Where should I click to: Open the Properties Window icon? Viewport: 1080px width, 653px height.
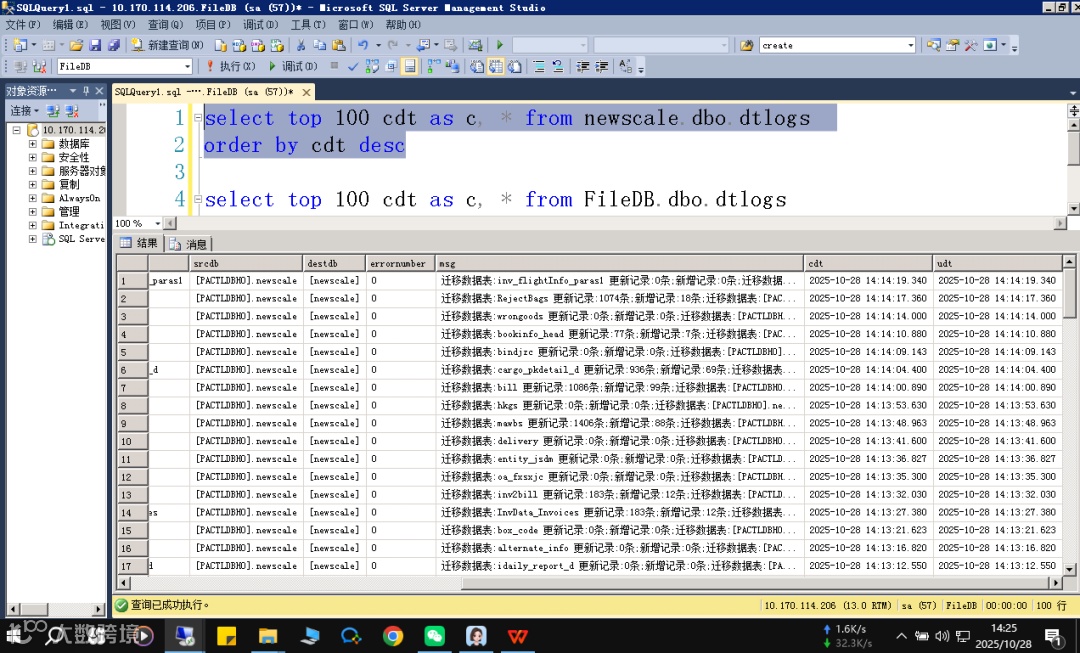(x=953, y=45)
